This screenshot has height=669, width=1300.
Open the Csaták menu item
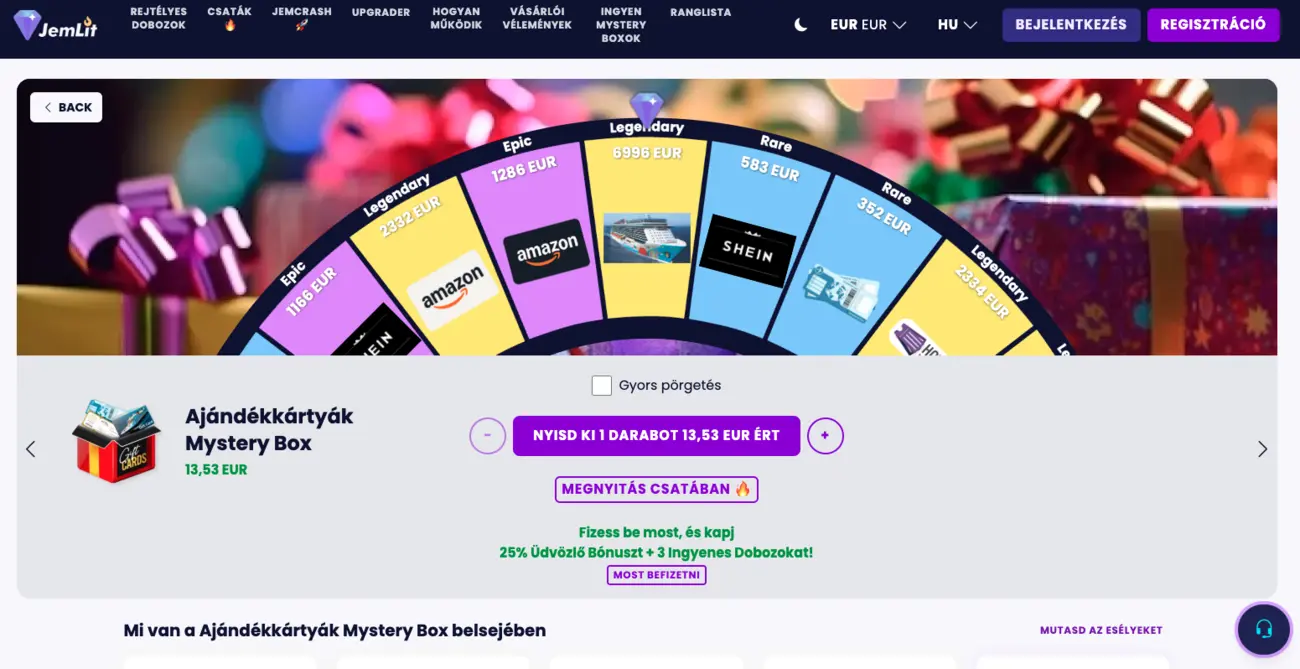tap(230, 18)
